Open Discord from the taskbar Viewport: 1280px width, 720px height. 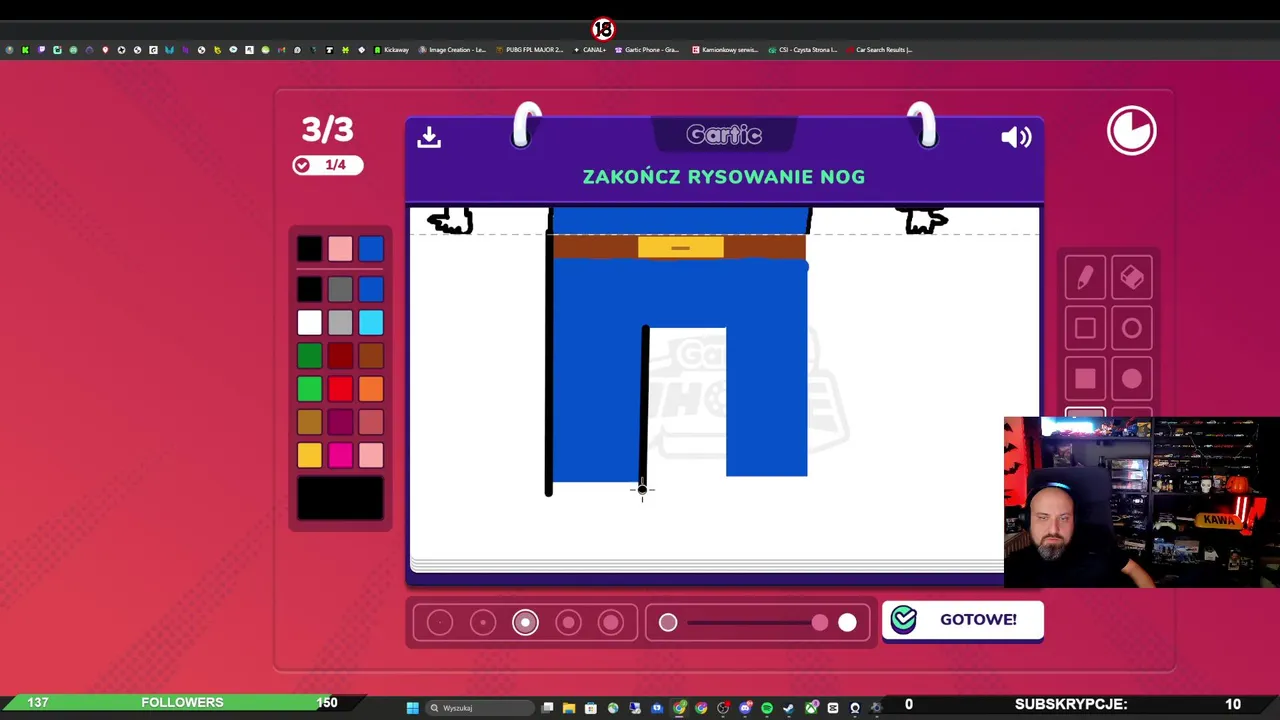(745, 708)
